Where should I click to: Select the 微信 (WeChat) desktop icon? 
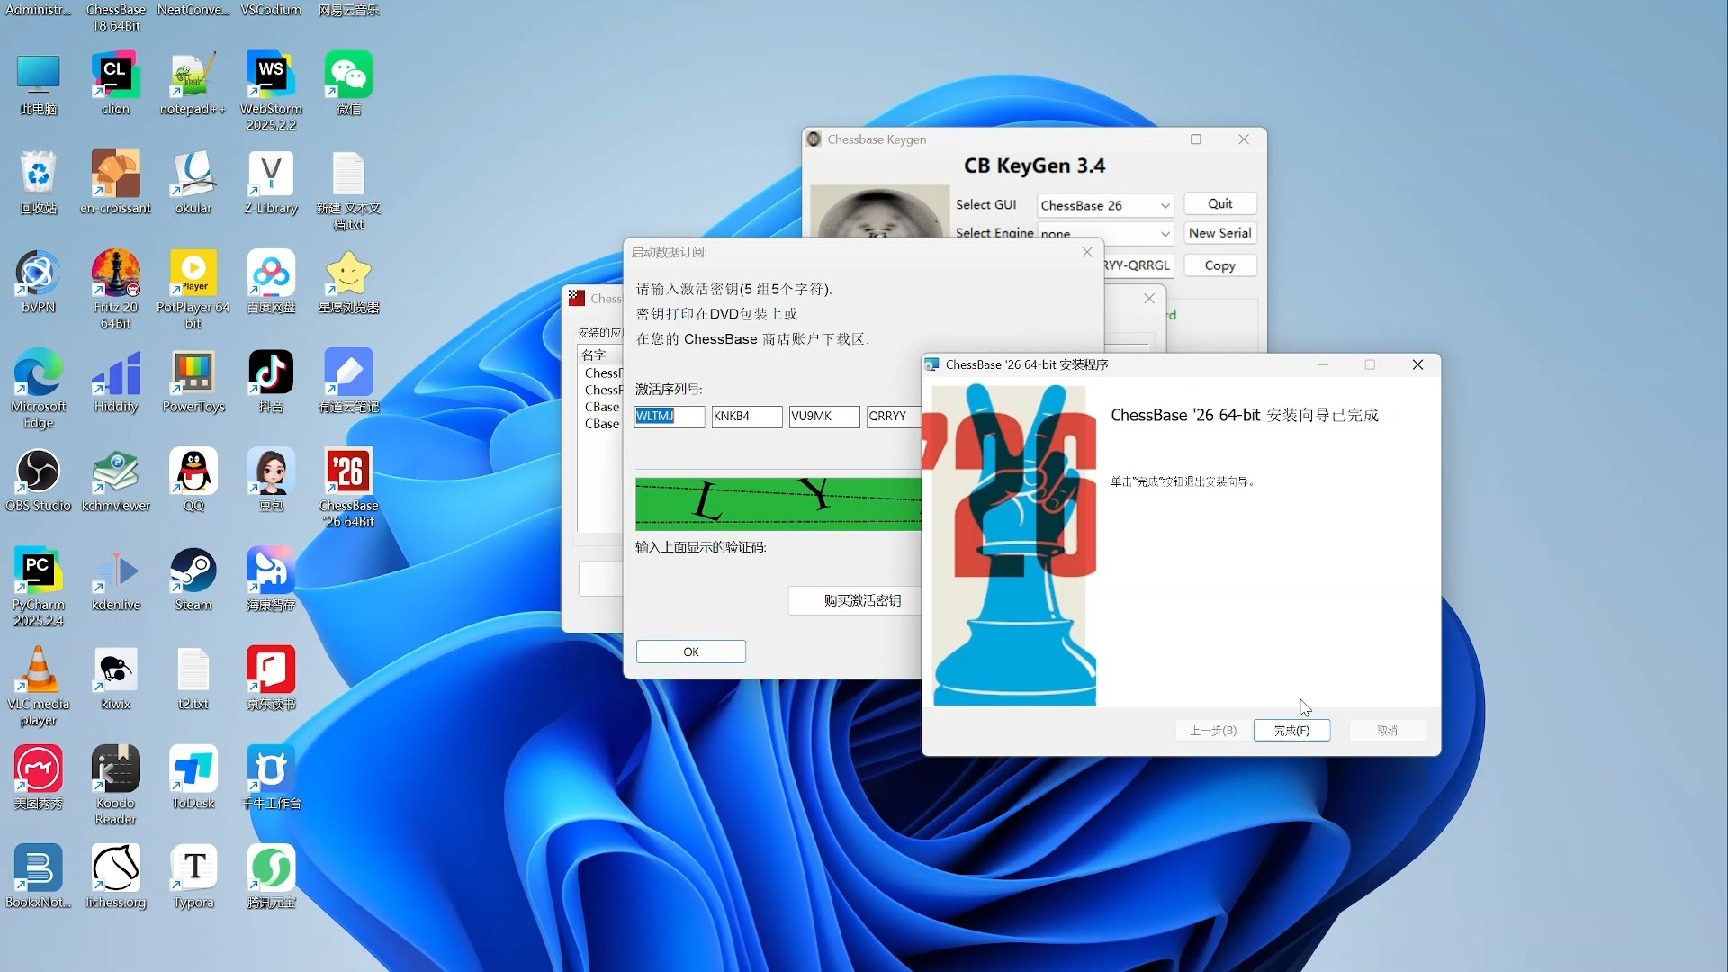pos(349,84)
